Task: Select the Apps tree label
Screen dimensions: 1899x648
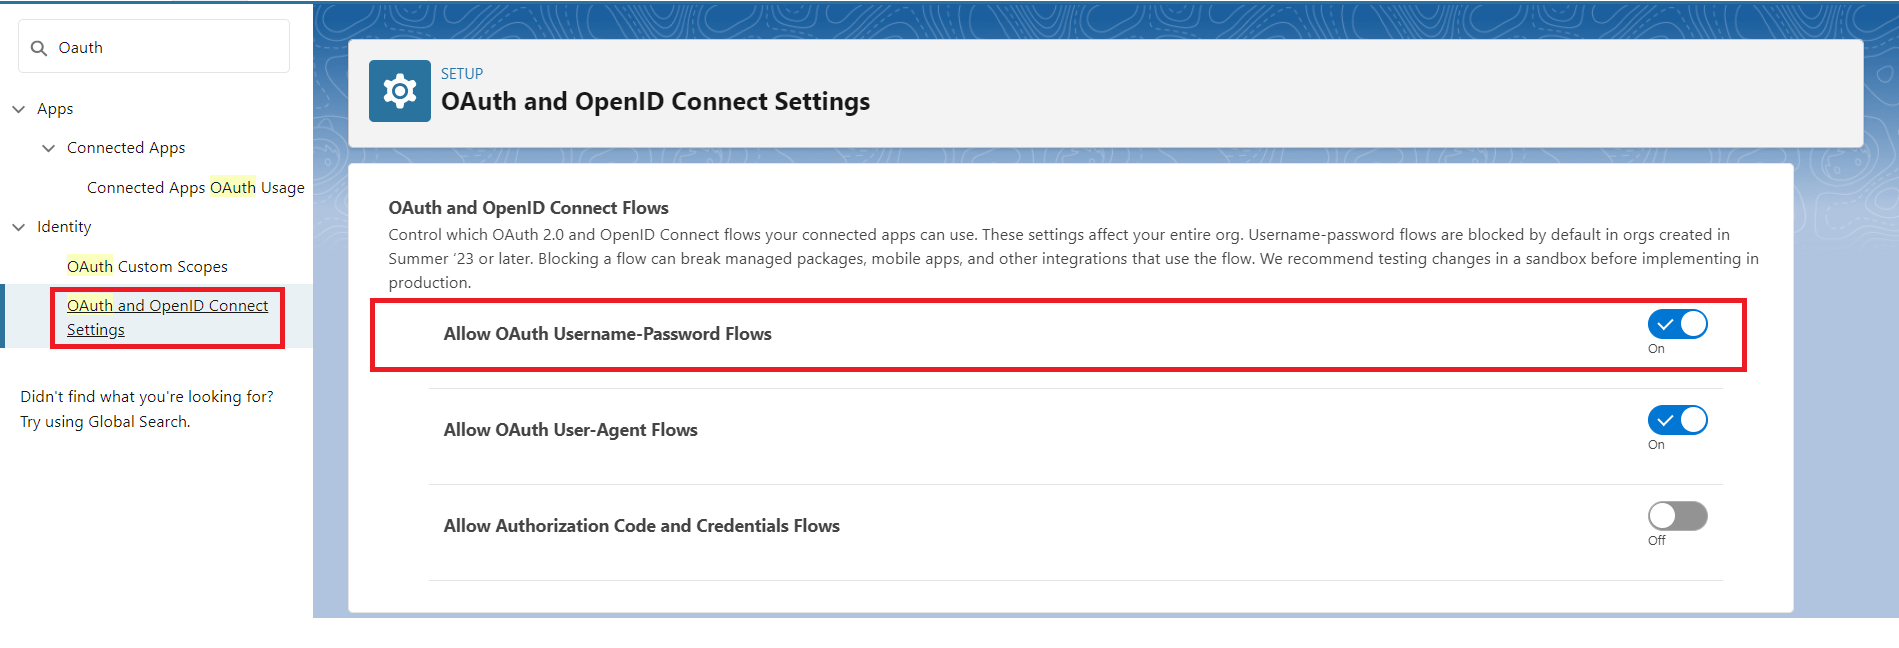Action: pos(55,109)
